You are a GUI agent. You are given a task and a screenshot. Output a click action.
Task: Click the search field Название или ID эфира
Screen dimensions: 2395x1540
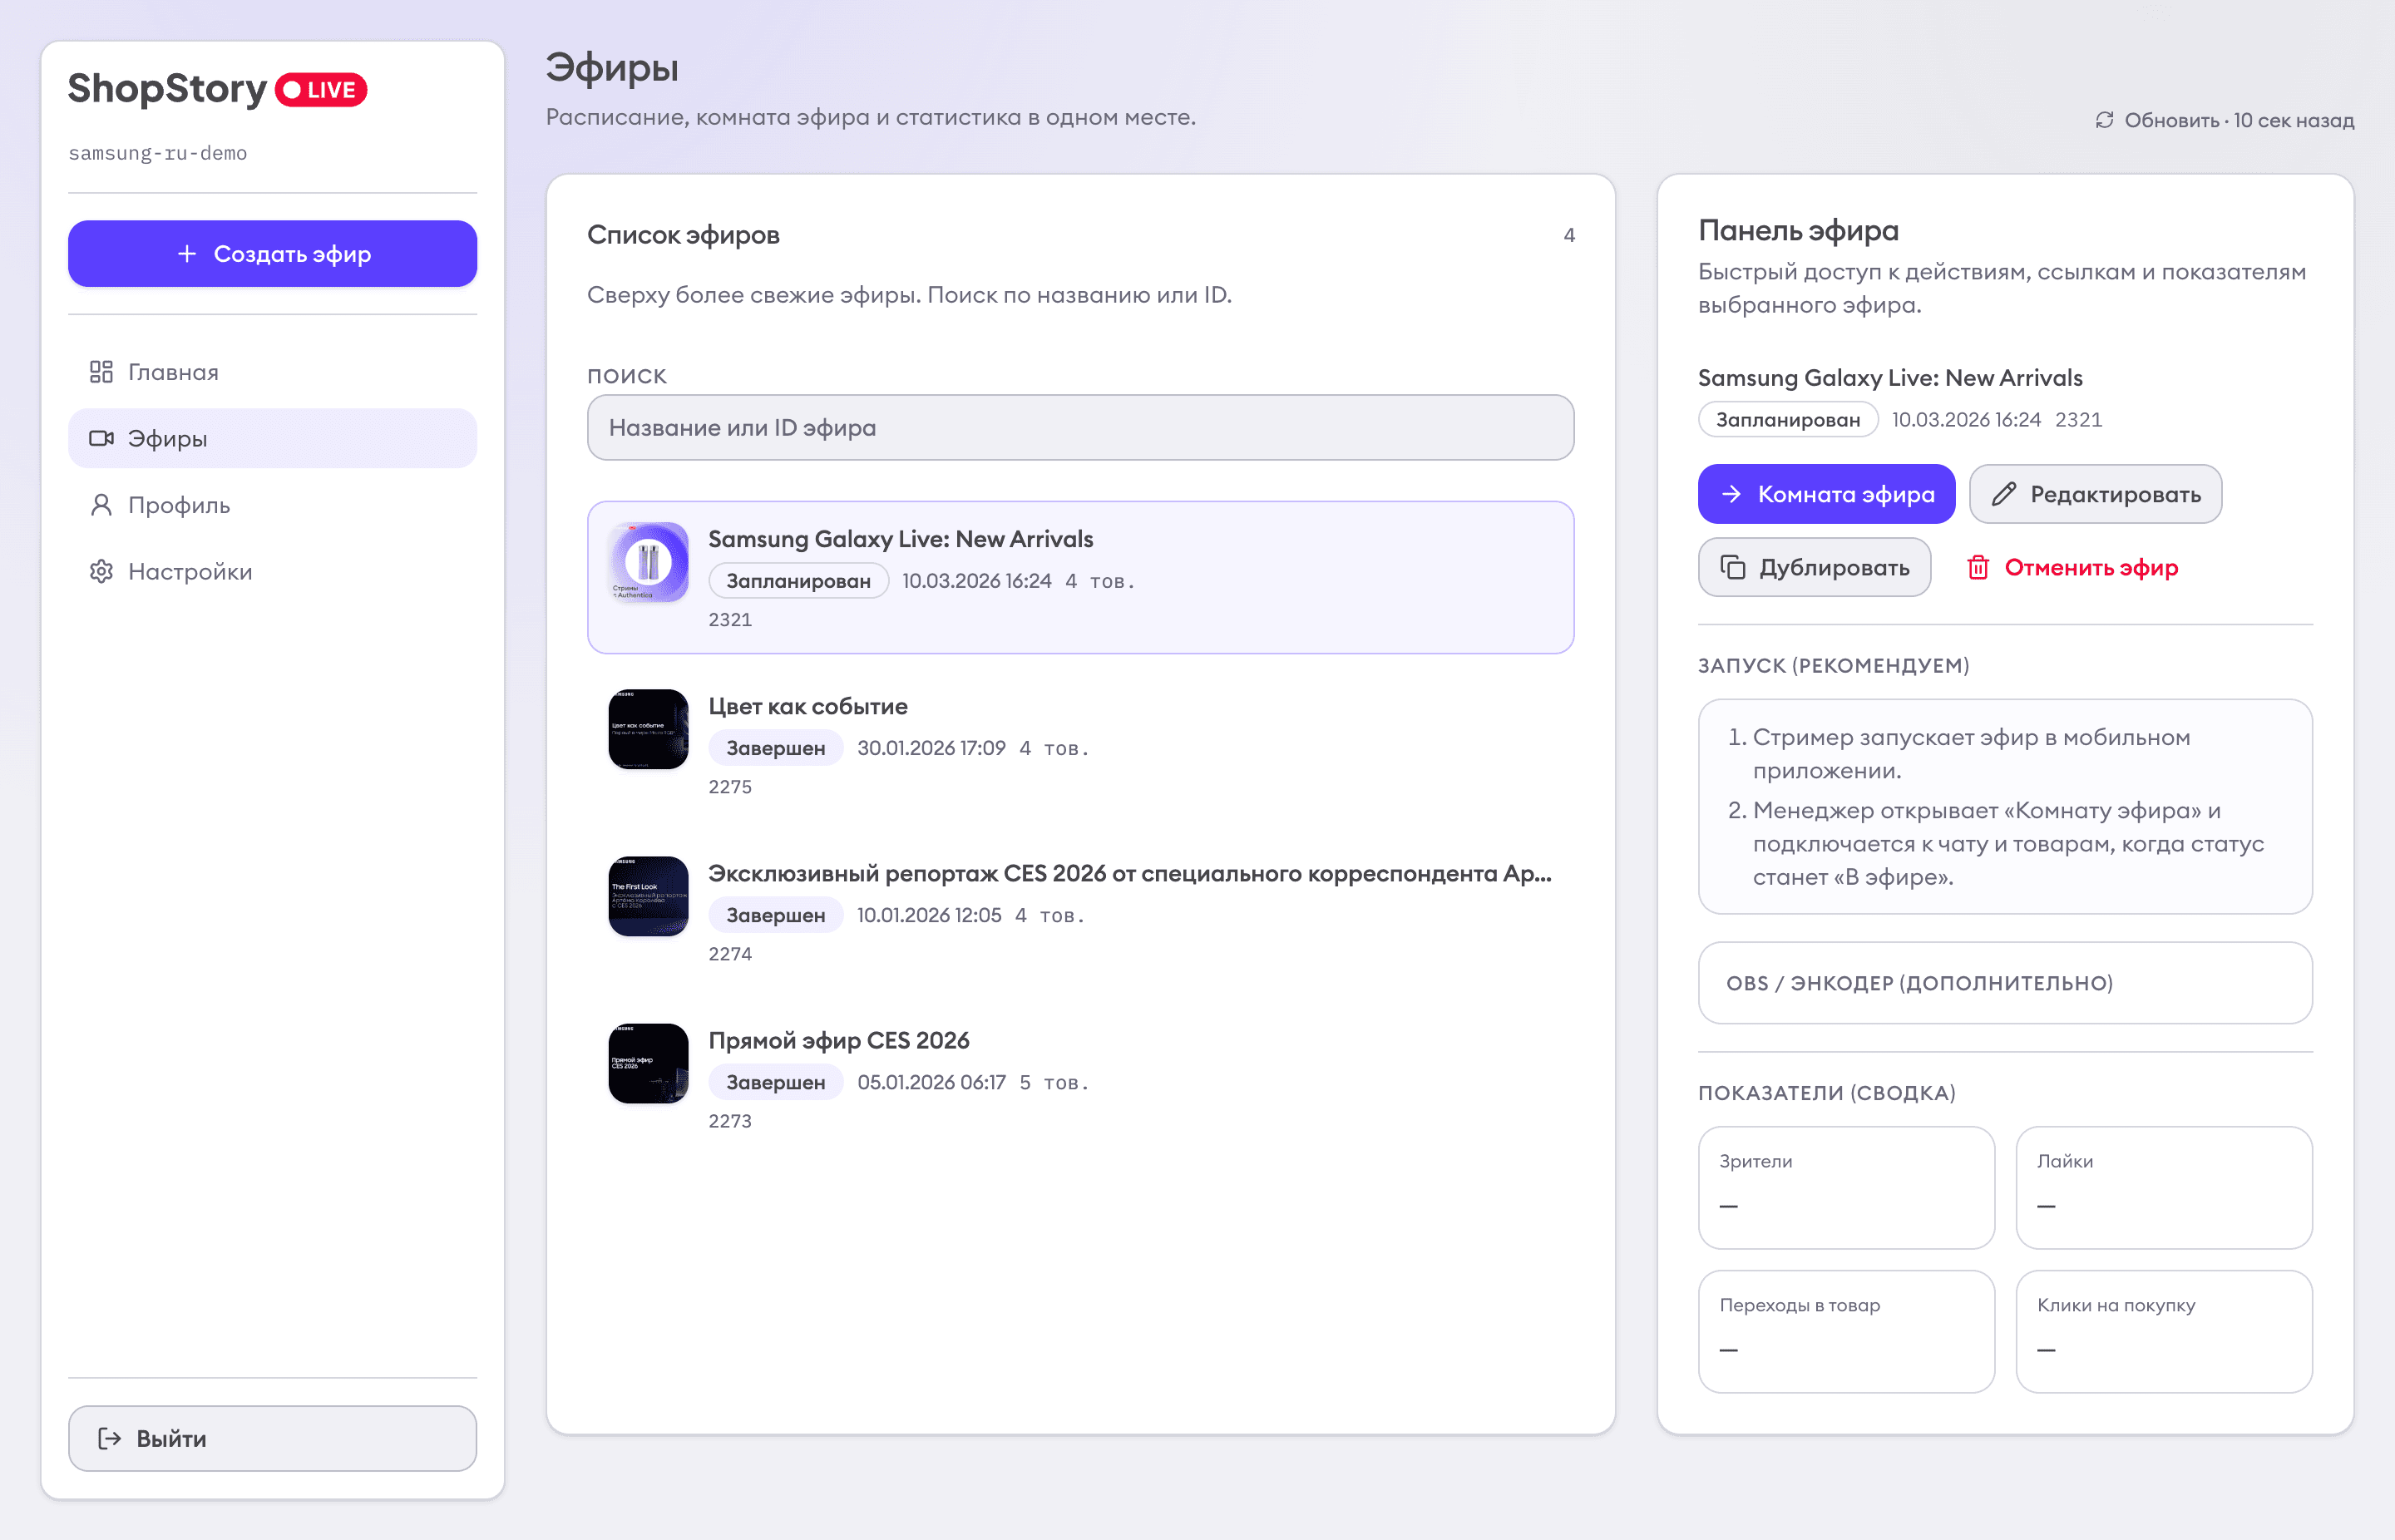(x=1080, y=428)
